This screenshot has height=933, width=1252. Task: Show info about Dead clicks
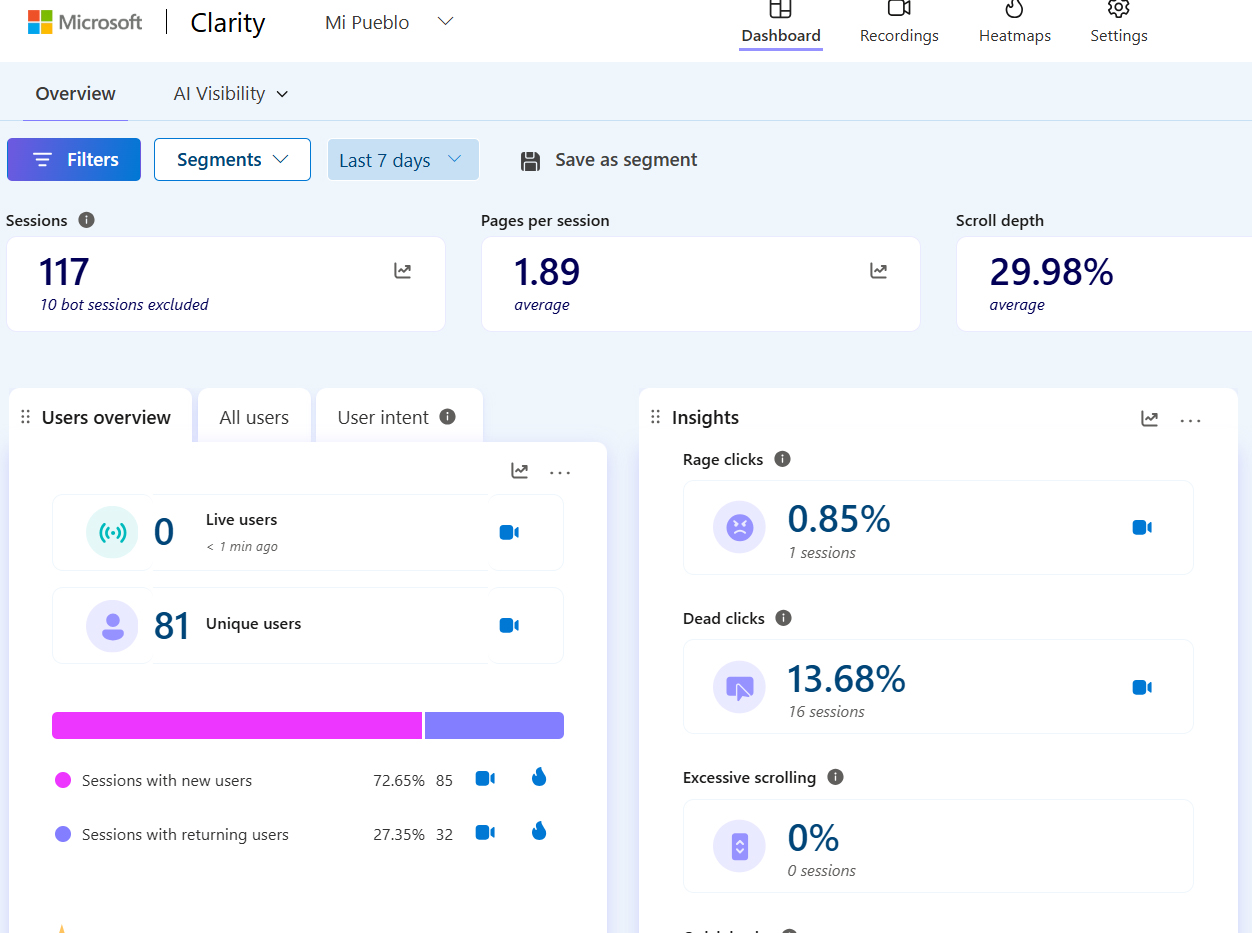pos(784,618)
